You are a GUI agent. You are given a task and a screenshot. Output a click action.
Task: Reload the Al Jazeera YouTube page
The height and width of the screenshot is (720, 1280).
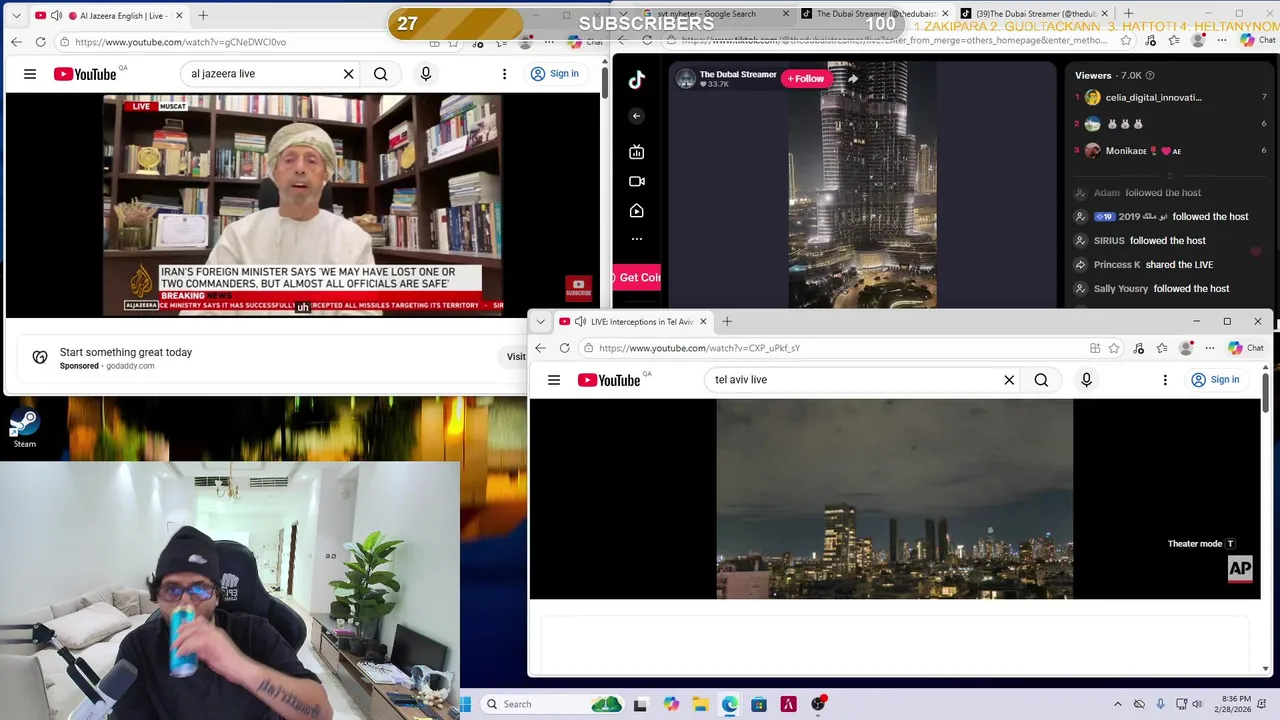(x=40, y=42)
